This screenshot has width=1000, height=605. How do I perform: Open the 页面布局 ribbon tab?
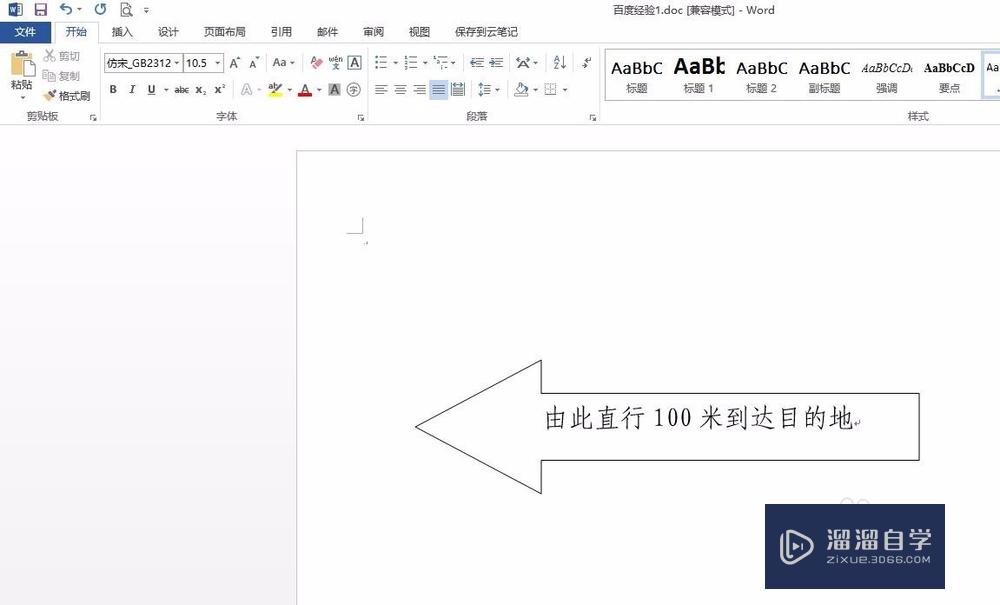tap(224, 31)
